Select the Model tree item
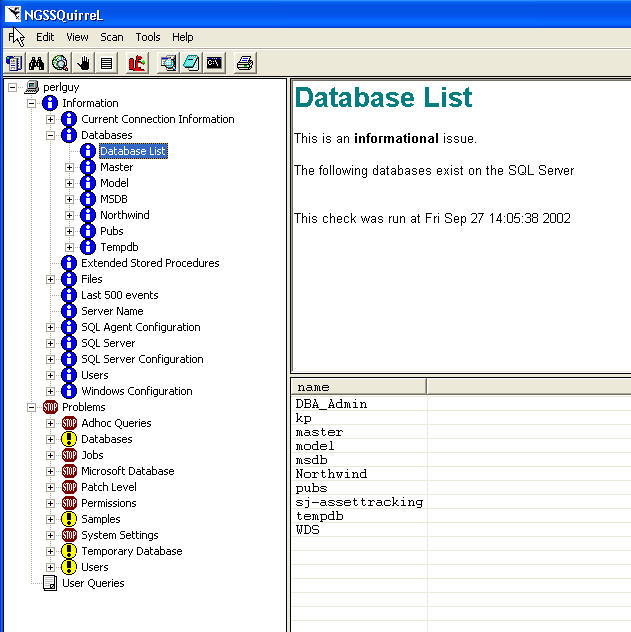Screen dimensions: 631x632 [114, 183]
